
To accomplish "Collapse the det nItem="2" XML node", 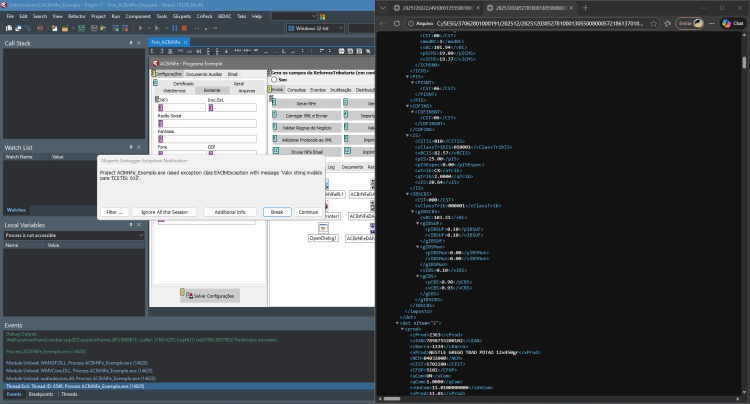I will 397,323.
